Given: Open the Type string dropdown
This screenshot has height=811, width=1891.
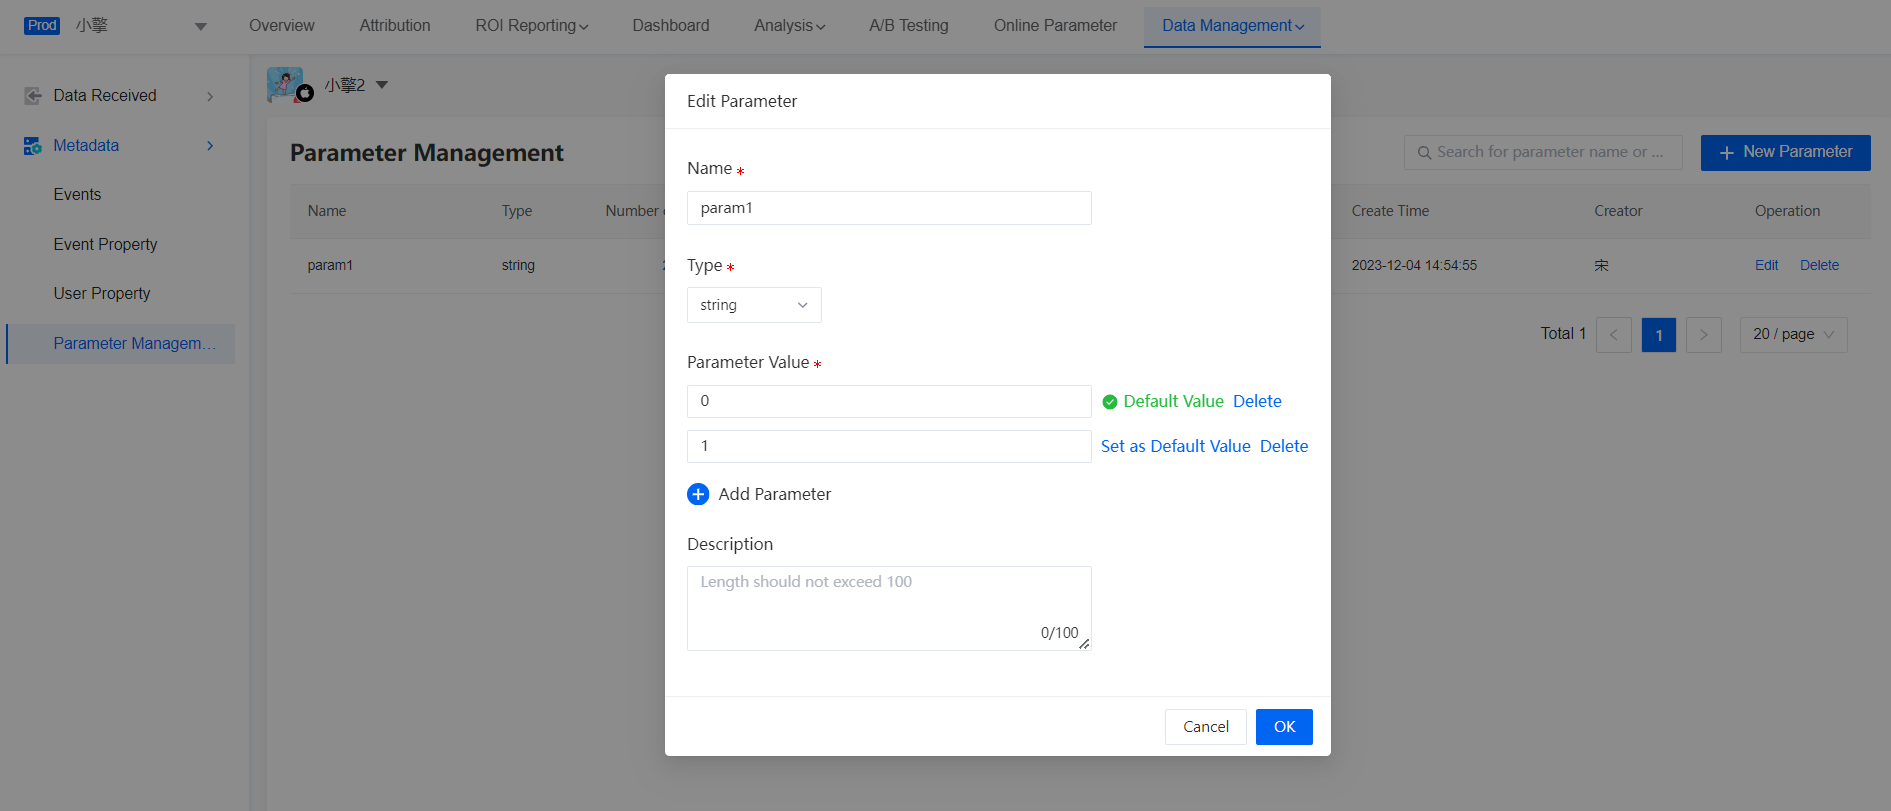Looking at the screenshot, I should pos(754,305).
